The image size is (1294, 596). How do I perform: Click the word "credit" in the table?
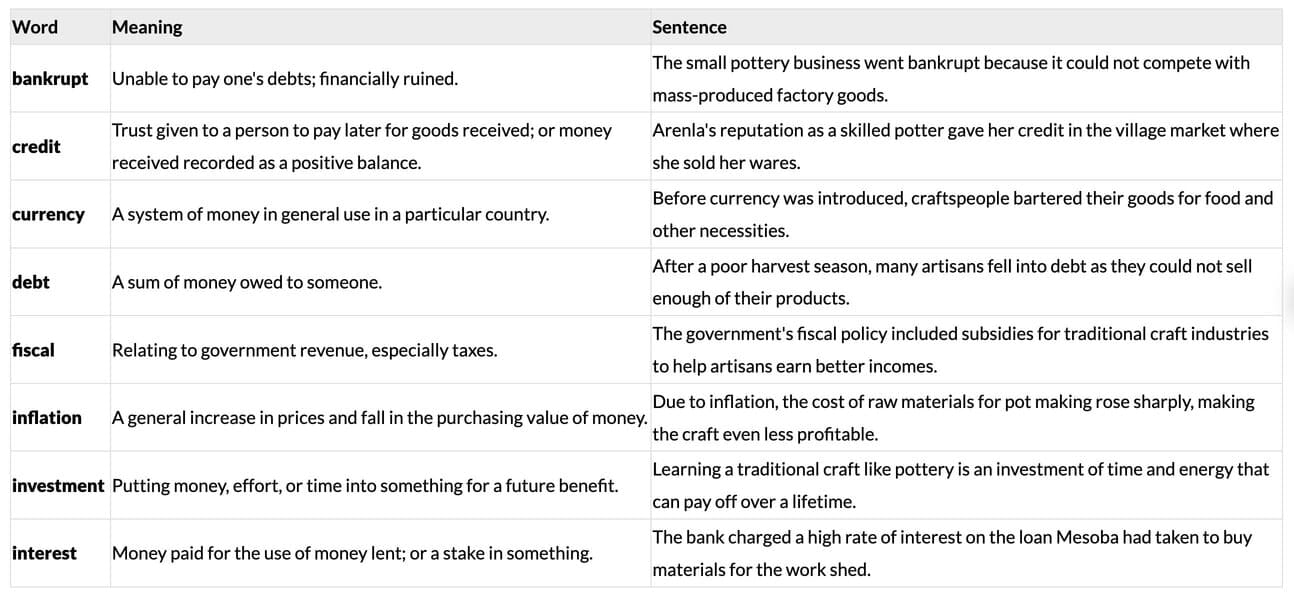point(36,146)
